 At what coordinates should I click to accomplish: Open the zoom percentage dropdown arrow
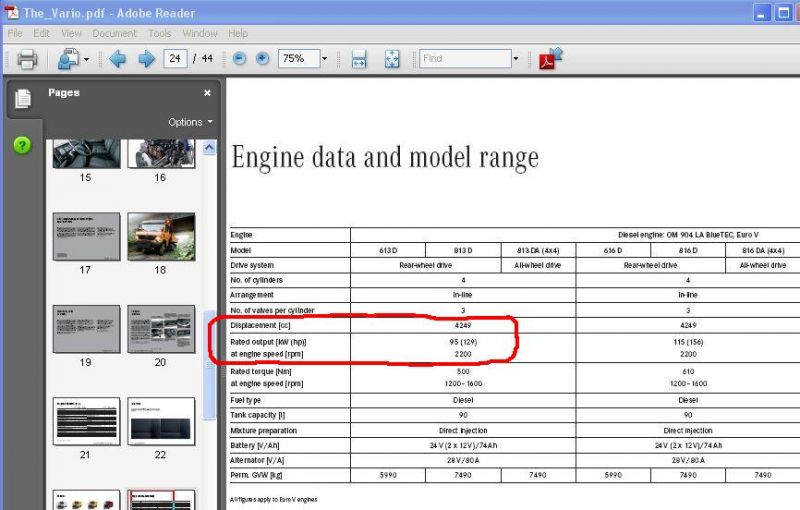tap(324, 59)
